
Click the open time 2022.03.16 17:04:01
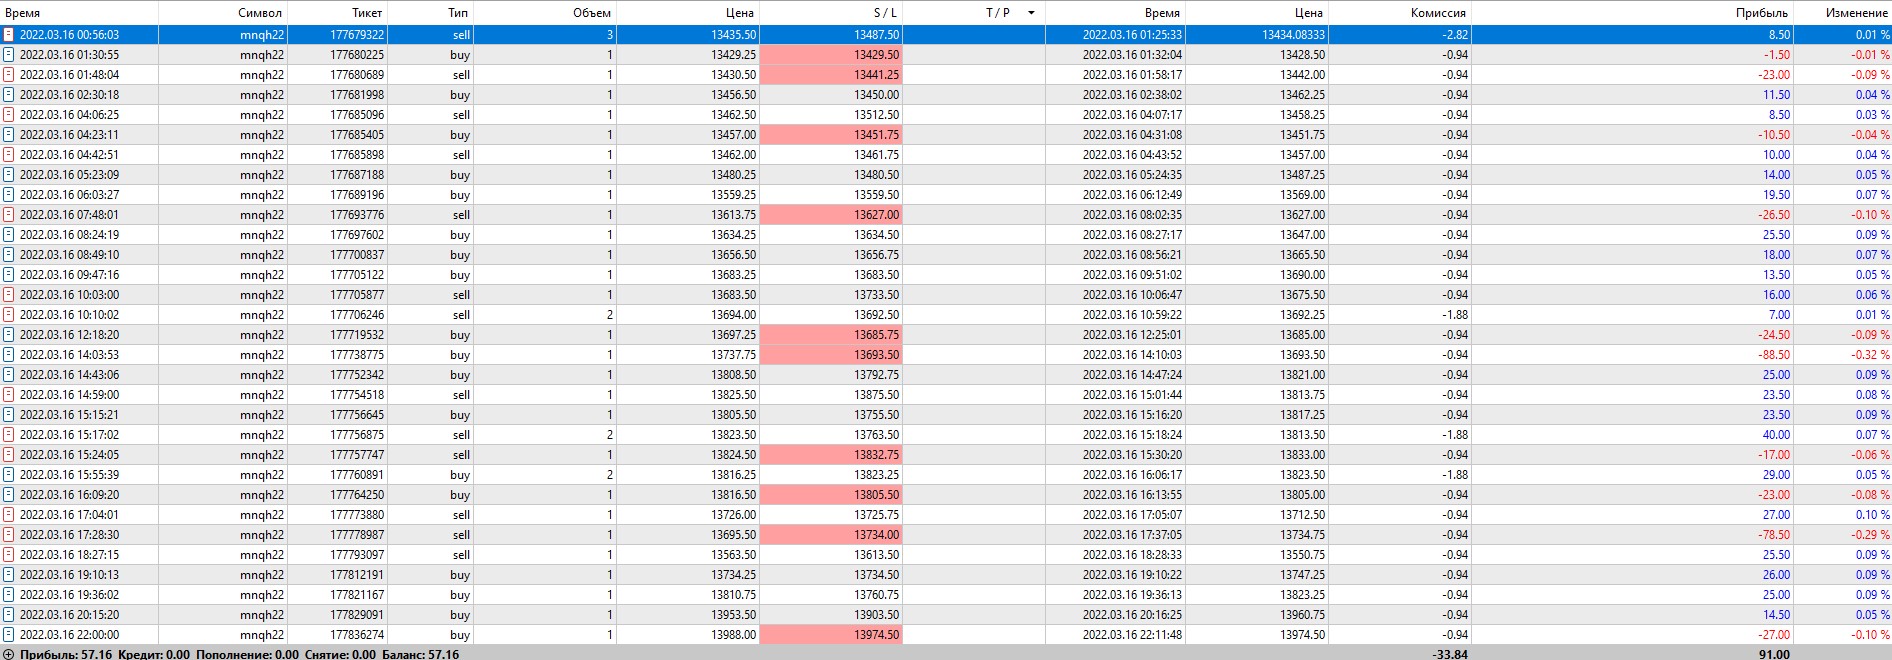coord(69,515)
